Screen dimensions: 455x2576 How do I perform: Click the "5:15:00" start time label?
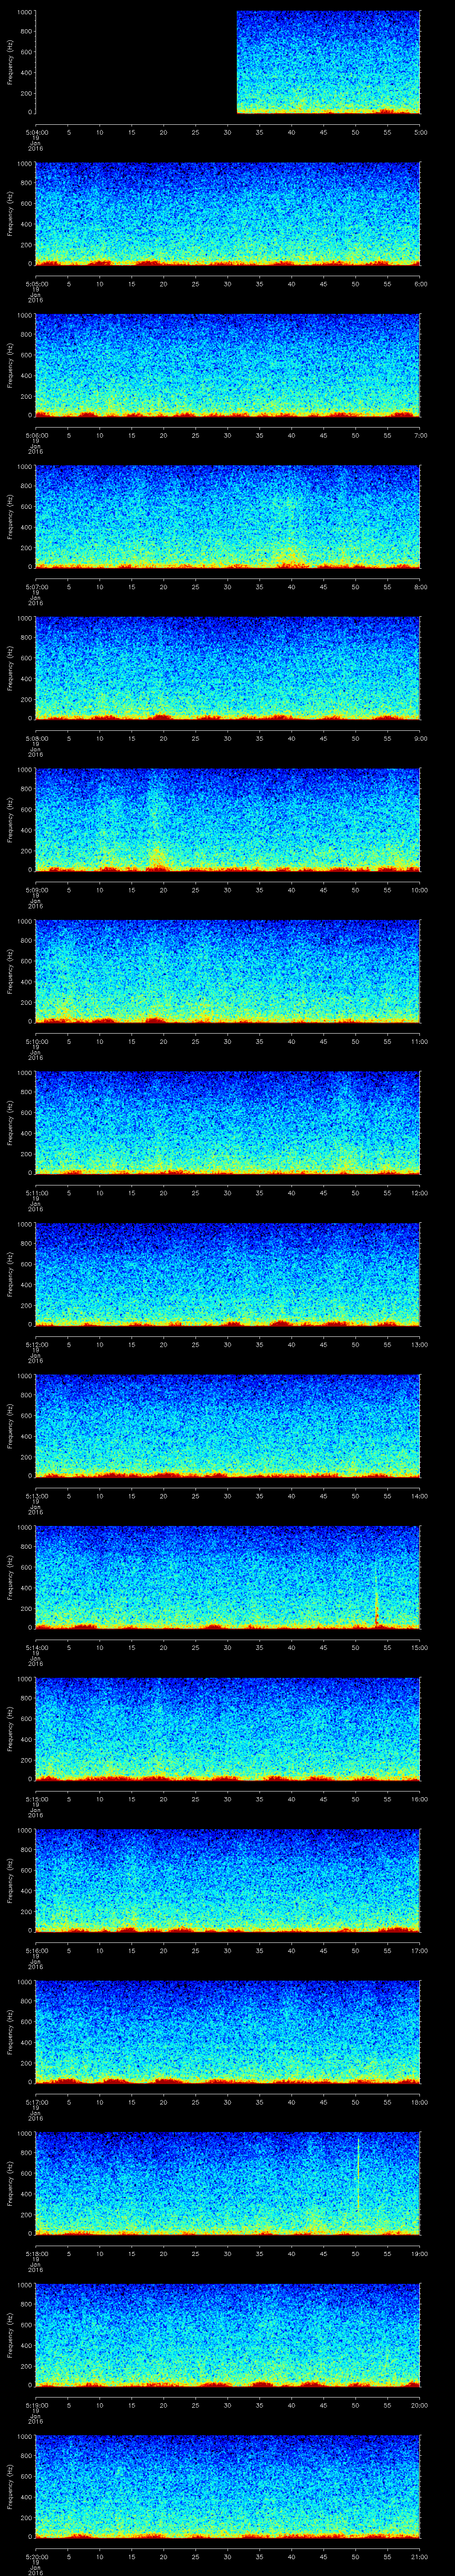[36, 1799]
